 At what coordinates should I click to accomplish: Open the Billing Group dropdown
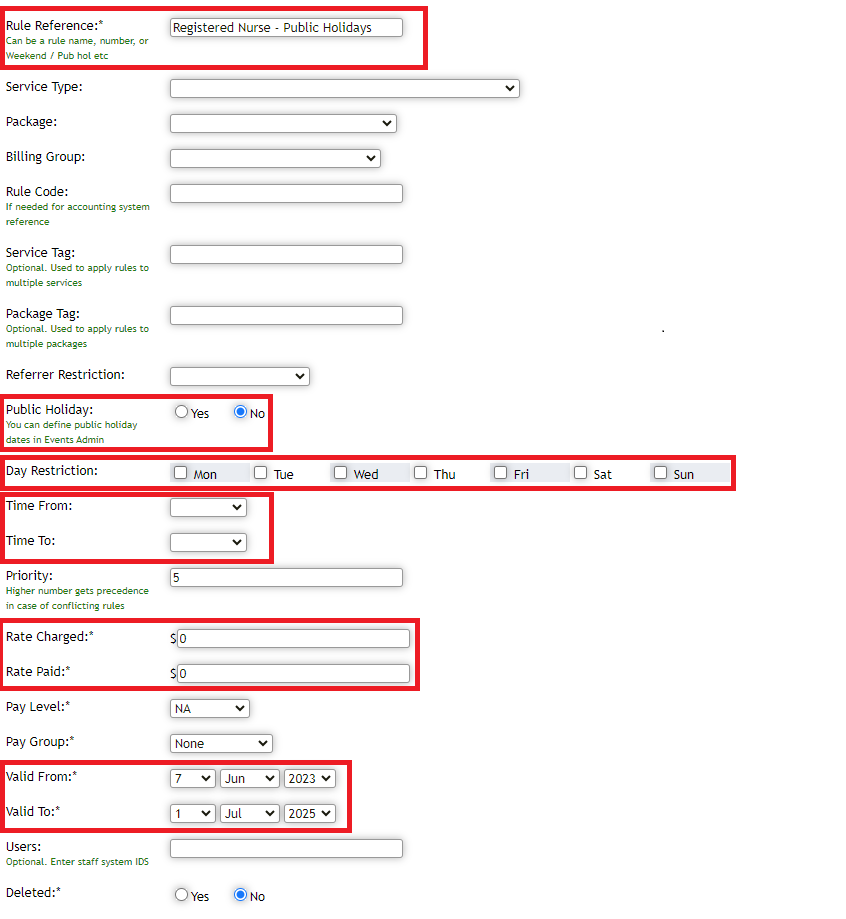tap(275, 158)
